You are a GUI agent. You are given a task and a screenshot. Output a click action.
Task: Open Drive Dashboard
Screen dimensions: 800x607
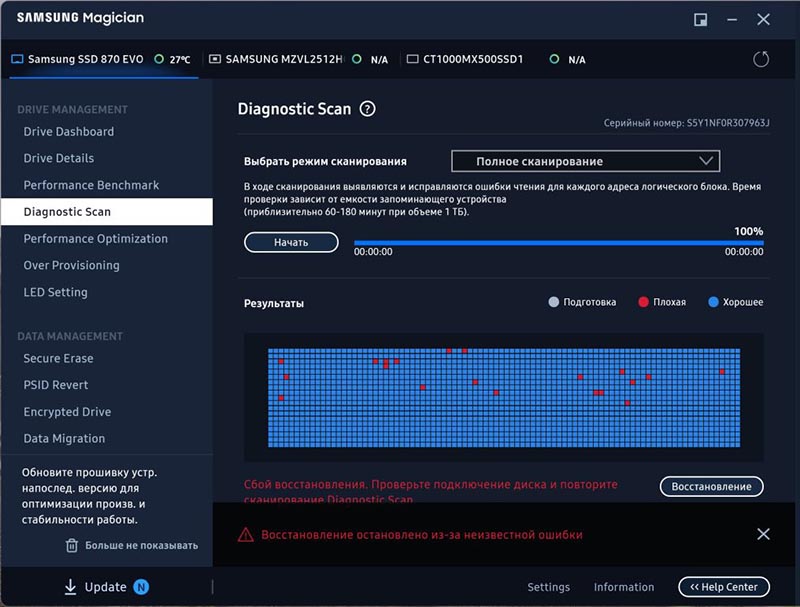tap(69, 132)
